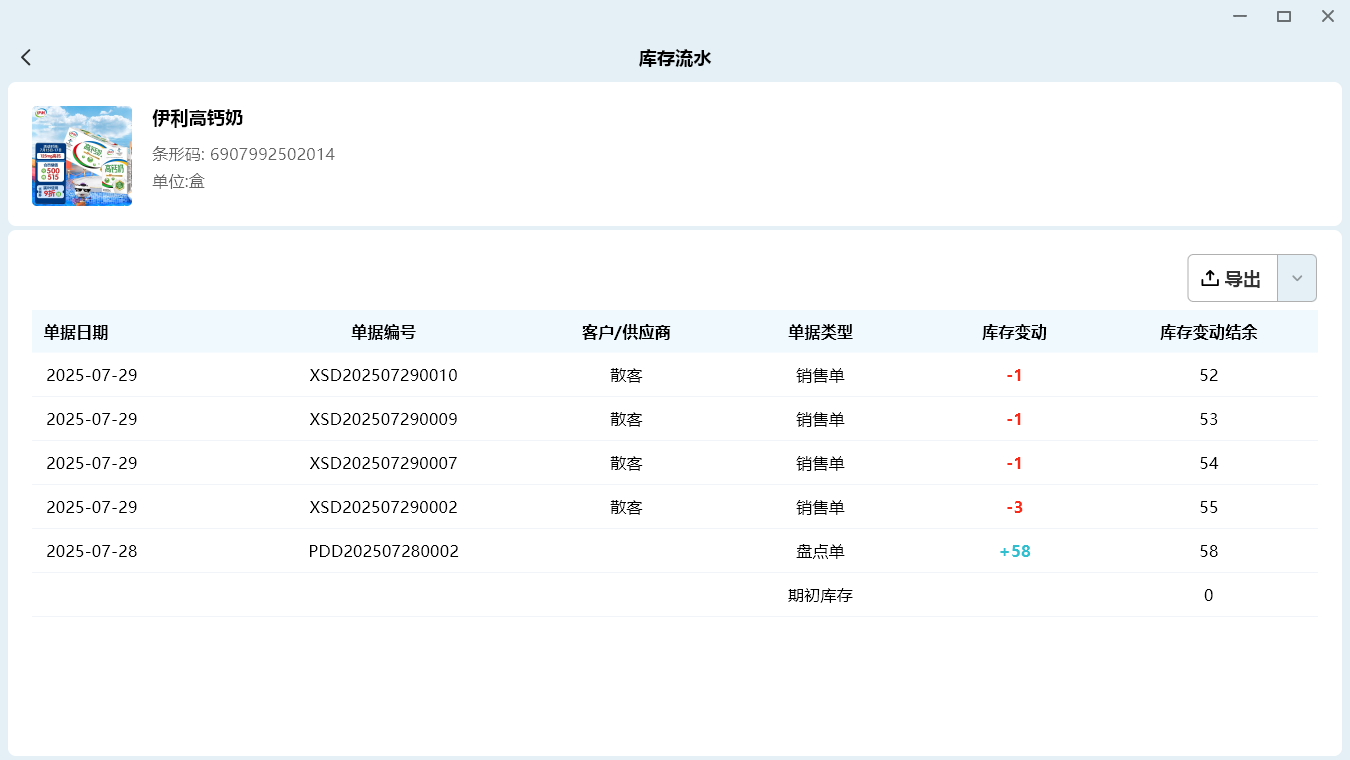1350x760 pixels.
Task: Open the 伊利高钙奶 product thumbnail
Action: [82, 156]
